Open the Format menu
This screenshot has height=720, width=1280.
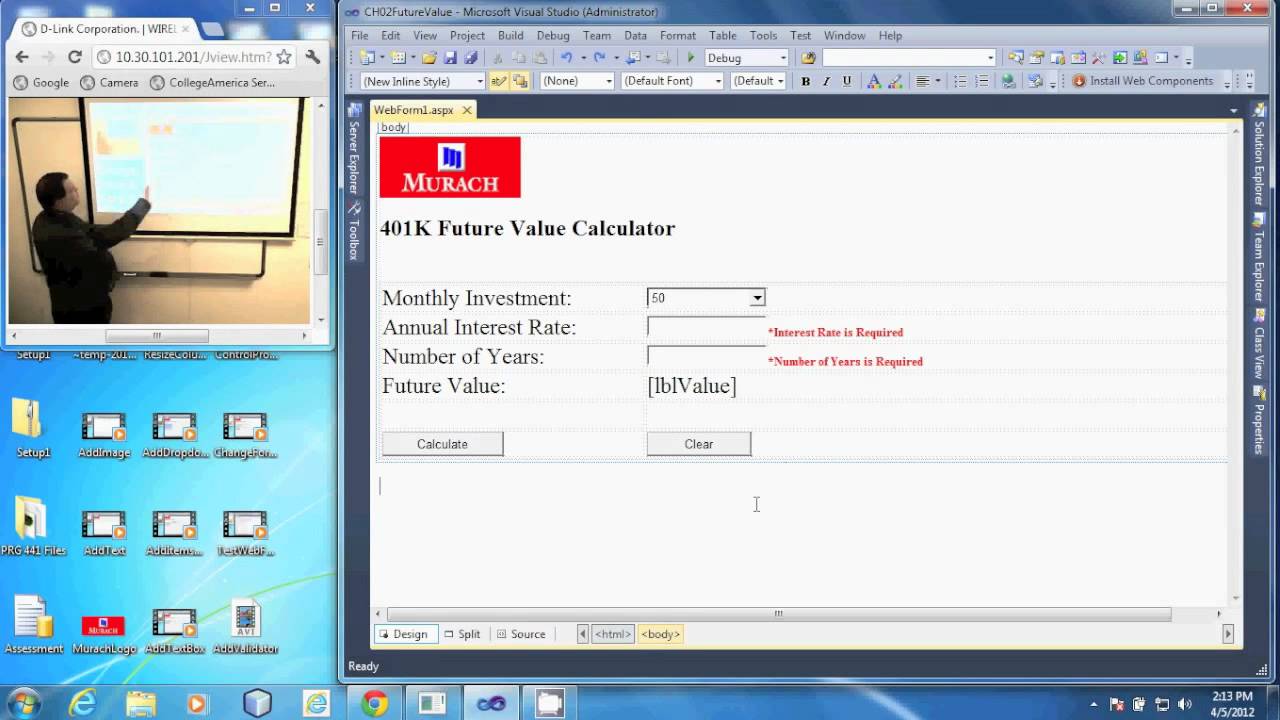tap(677, 35)
